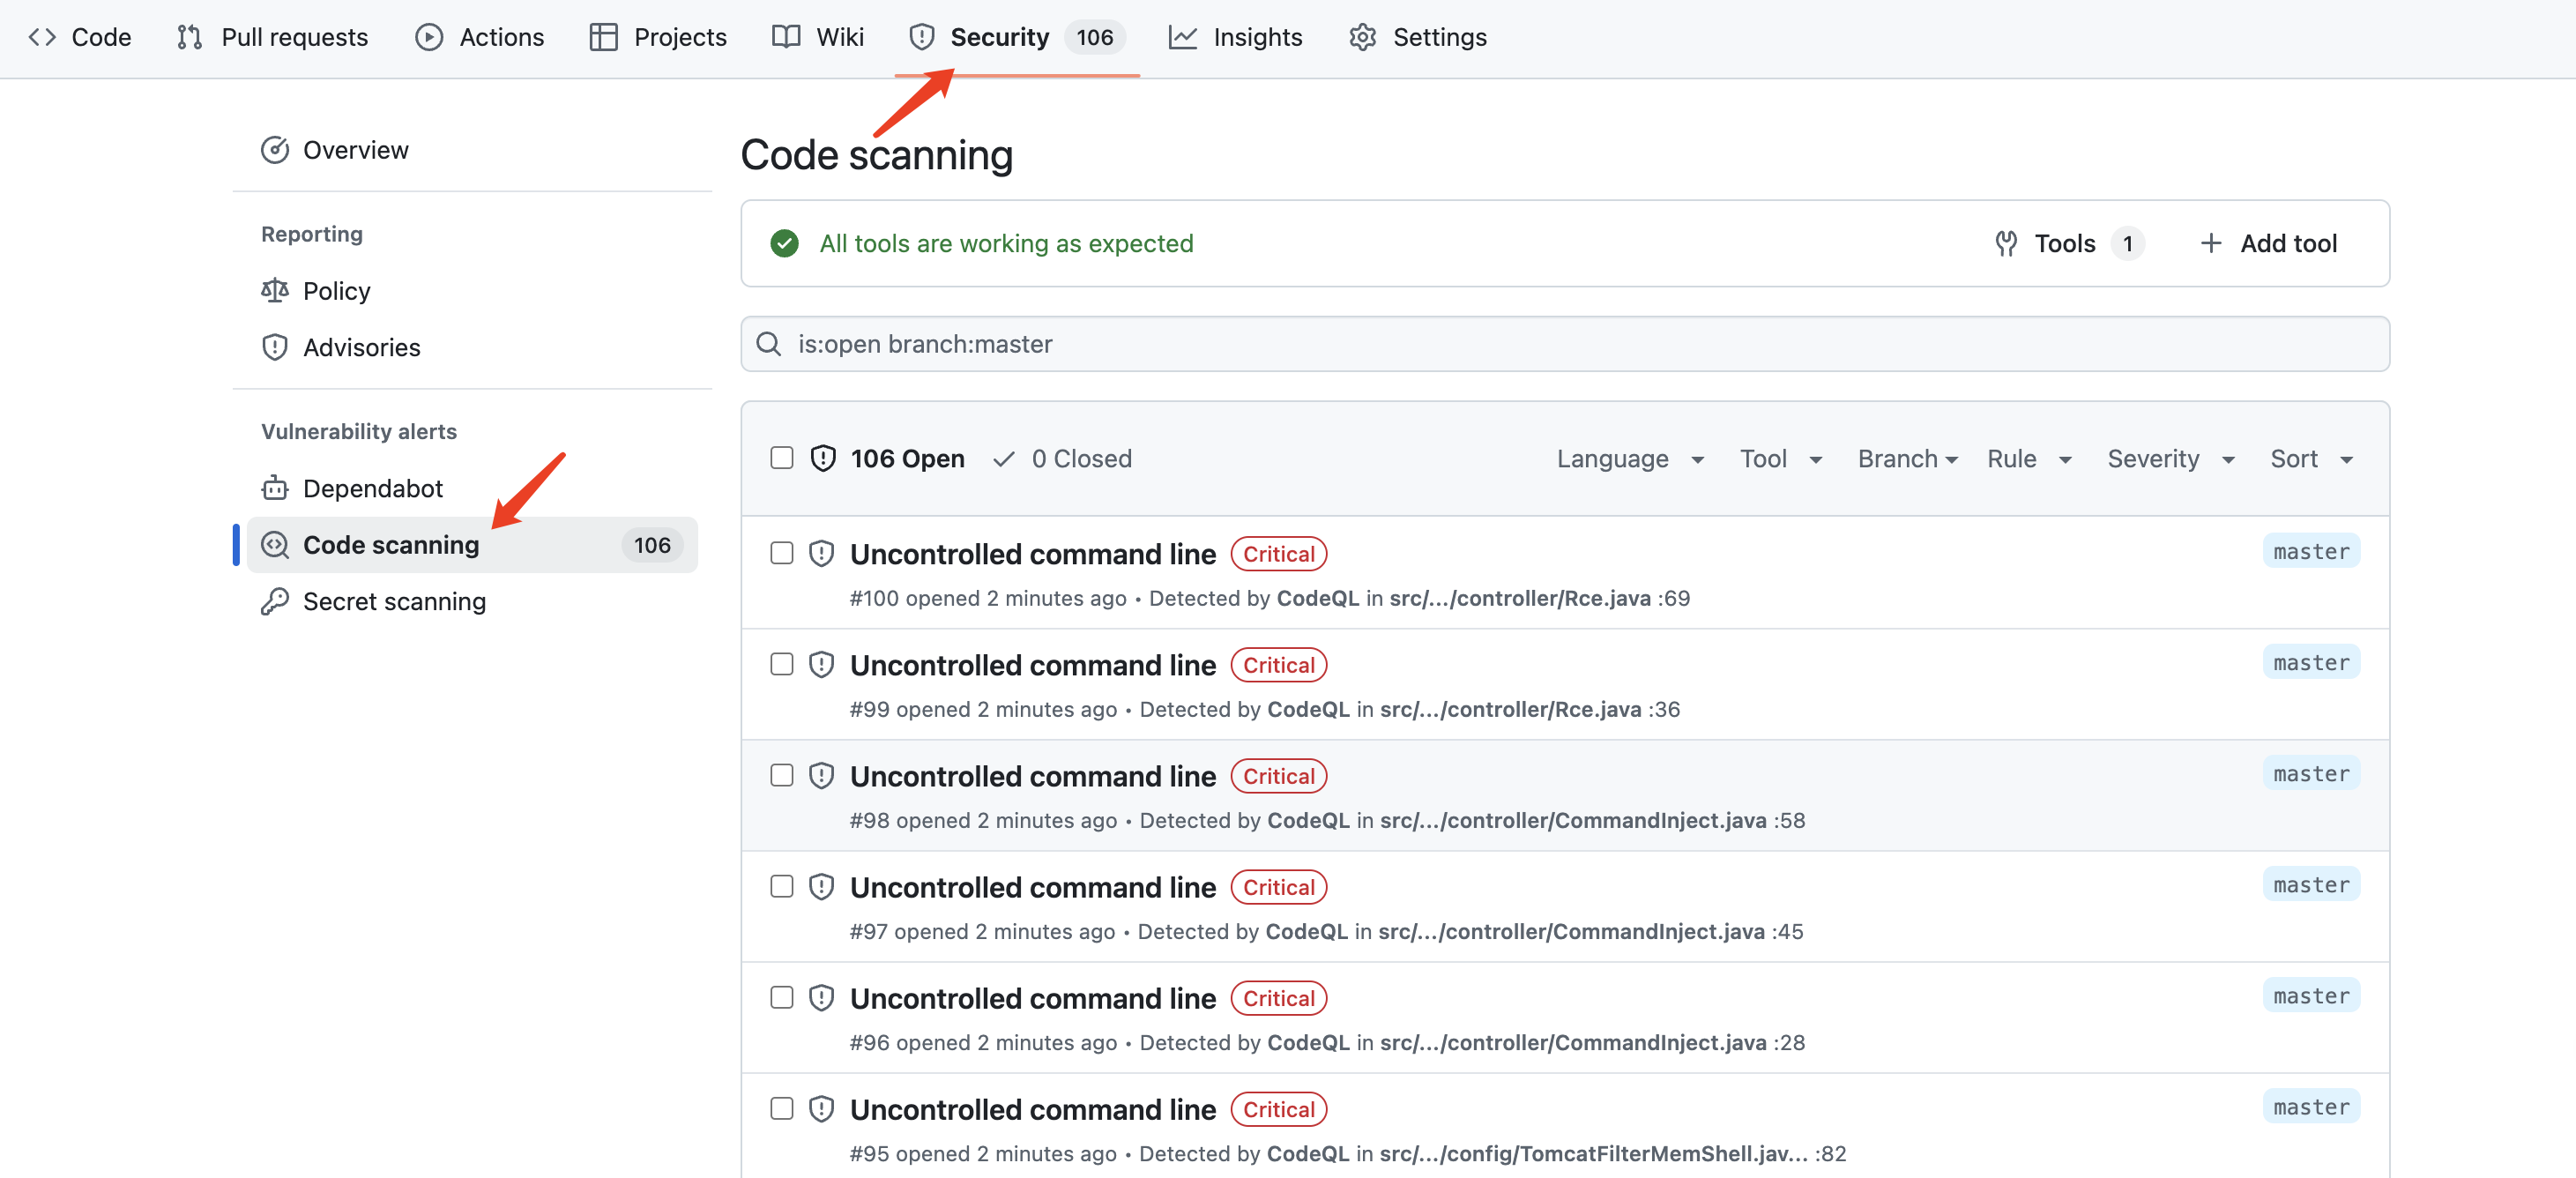Show the 0 Closed alerts

(x=1063, y=459)
